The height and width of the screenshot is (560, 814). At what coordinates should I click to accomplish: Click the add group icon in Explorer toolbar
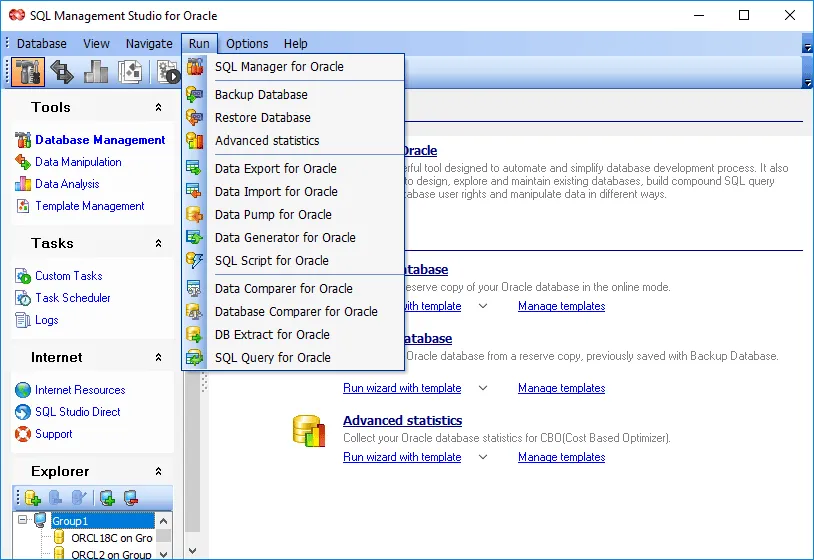107,498
